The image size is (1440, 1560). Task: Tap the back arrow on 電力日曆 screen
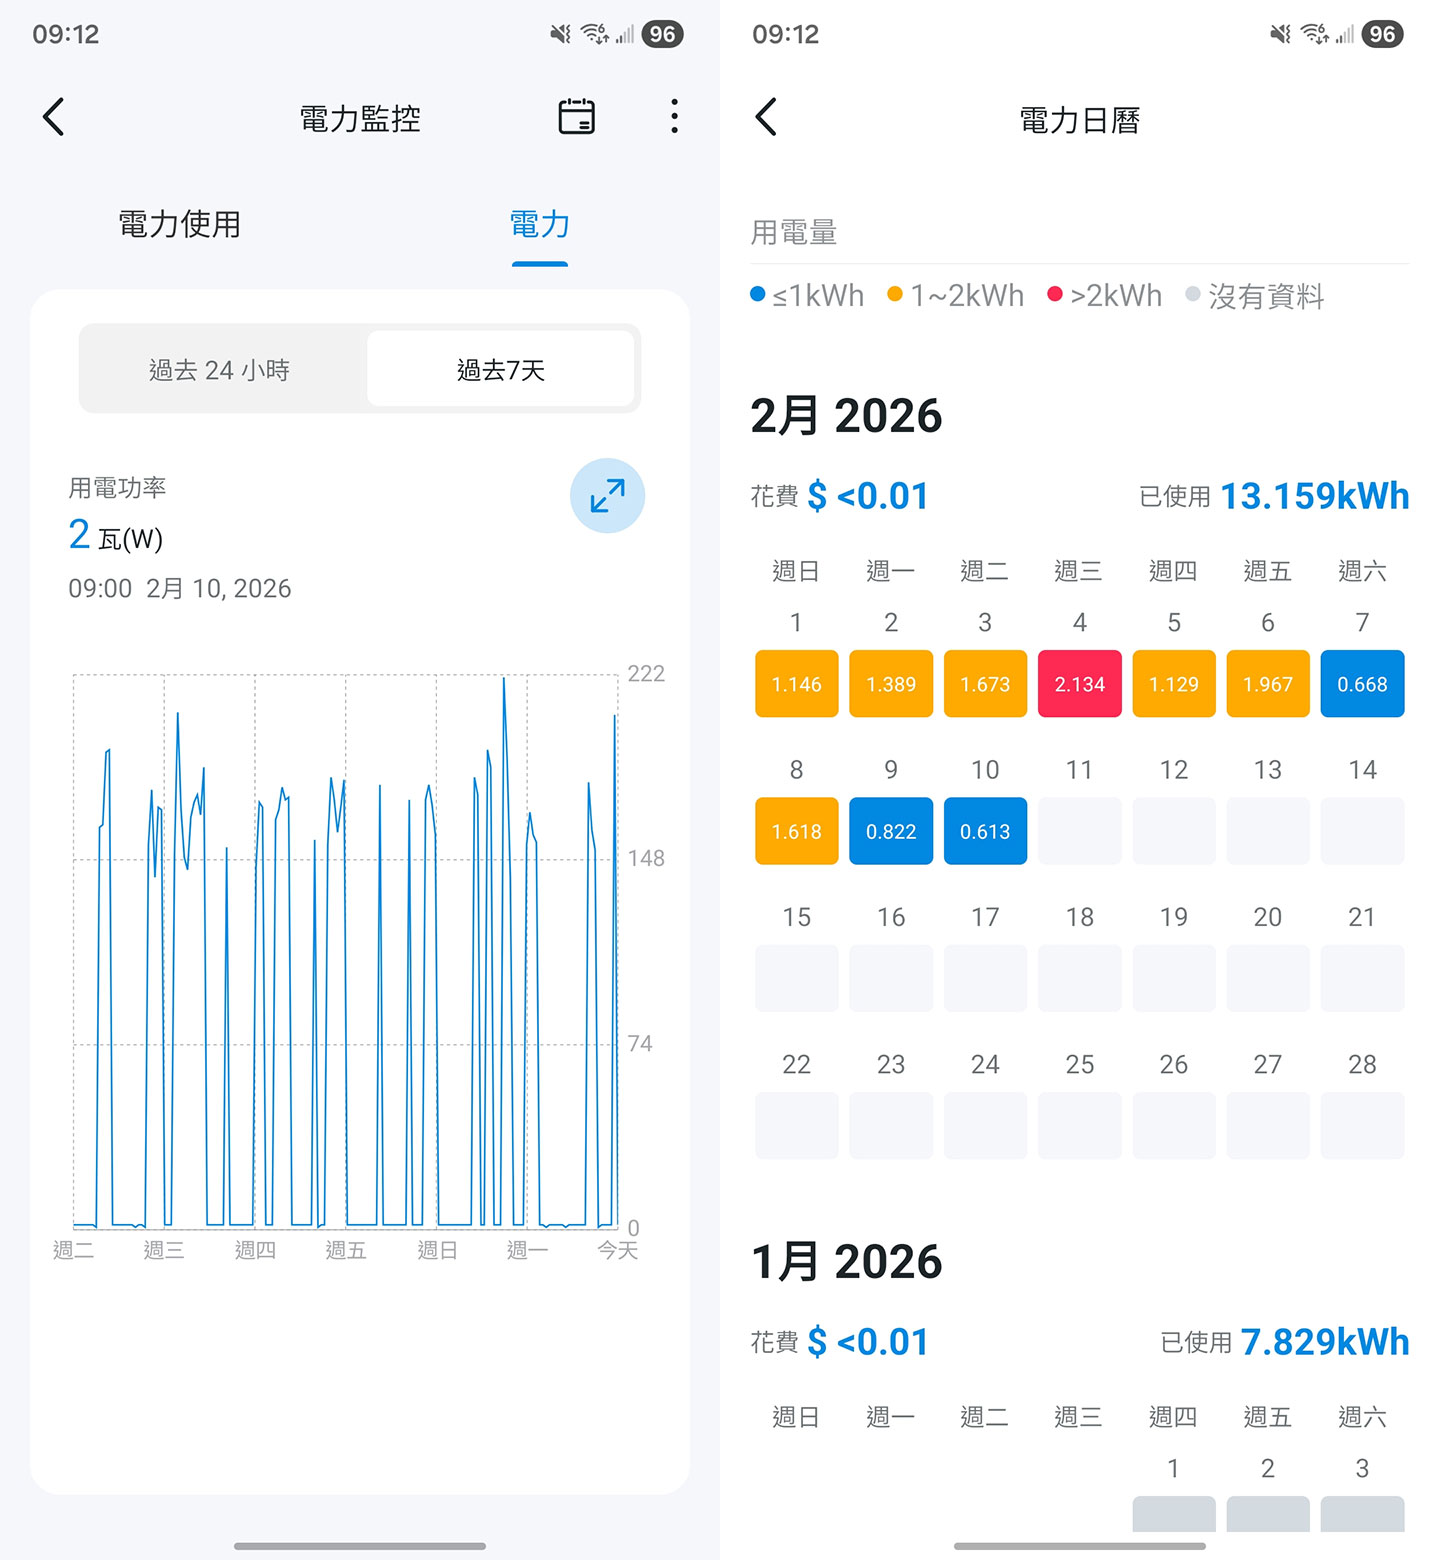click(x=767, y=116)
